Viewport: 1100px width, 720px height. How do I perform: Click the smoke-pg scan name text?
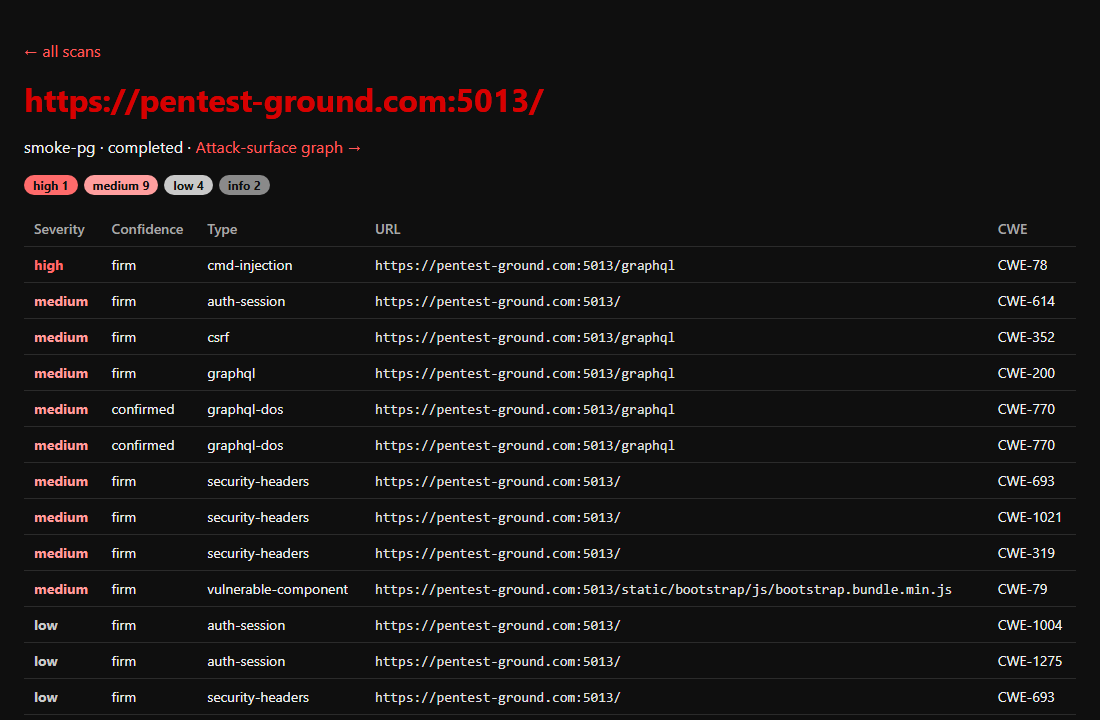click(60, 148)
